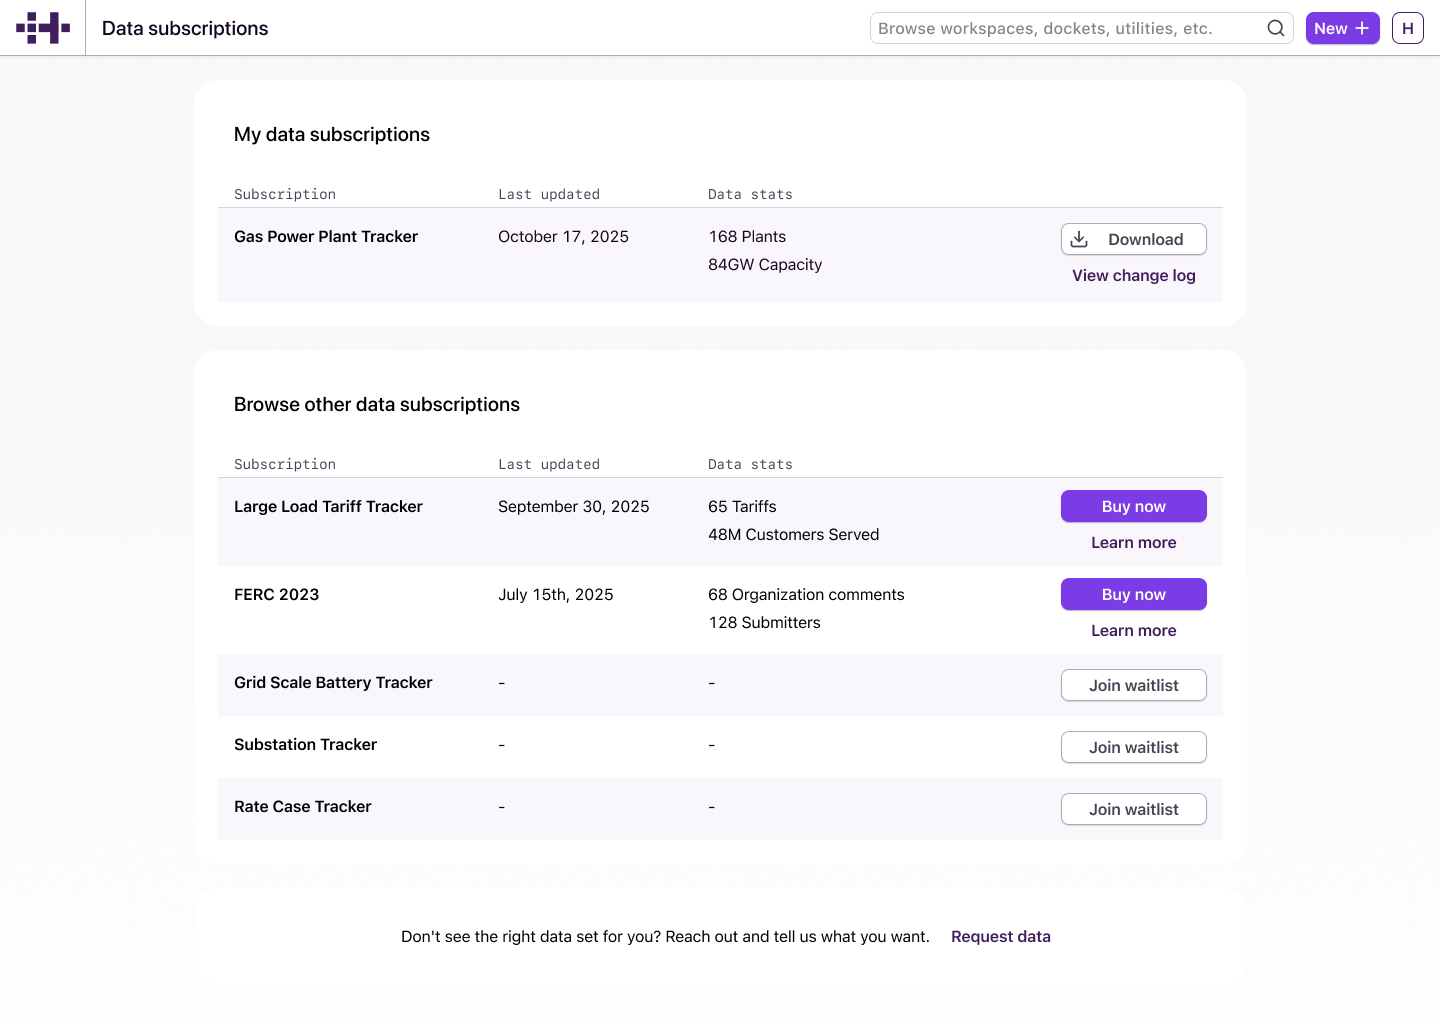Buy the FERC 2023 subscription

click(1133, 594)
